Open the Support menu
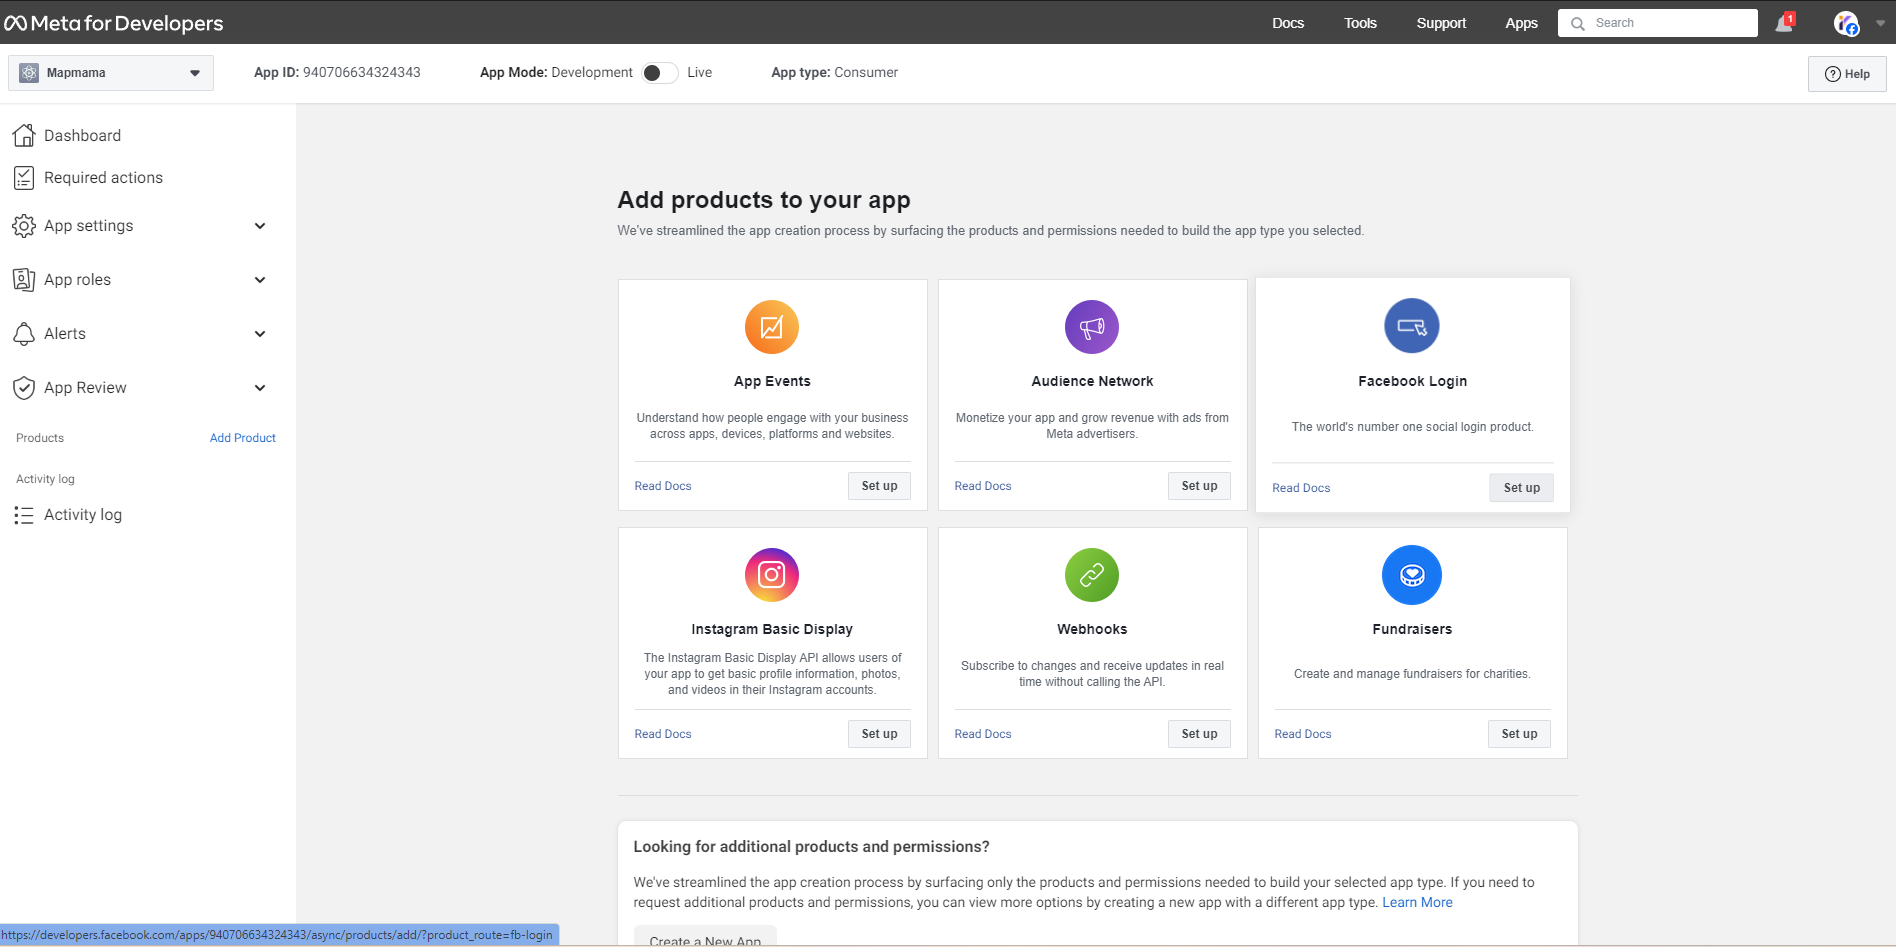This screenshot has width=1896, height=947. pyautogui.click(x=1441, y=23)
